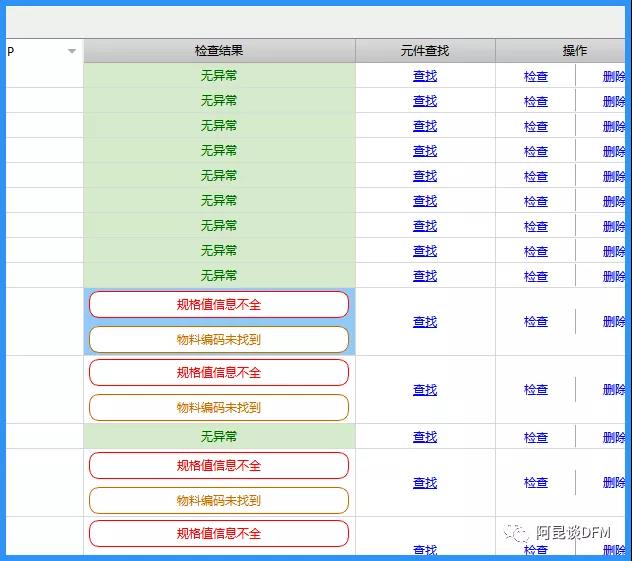The width and height of the screenshot is (632, 561).
Task: Run 检查 in the ninth 无异常 row
Action: [536, 276]
